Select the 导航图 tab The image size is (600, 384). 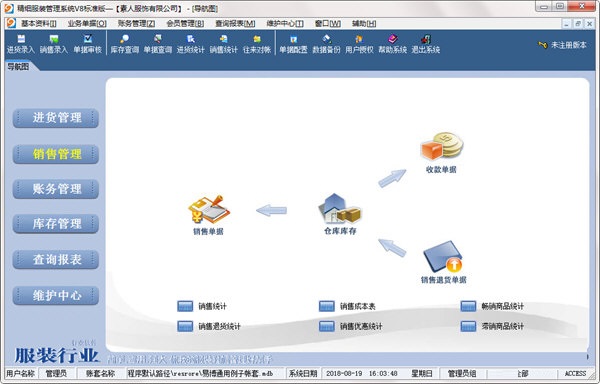pos(18,67)
